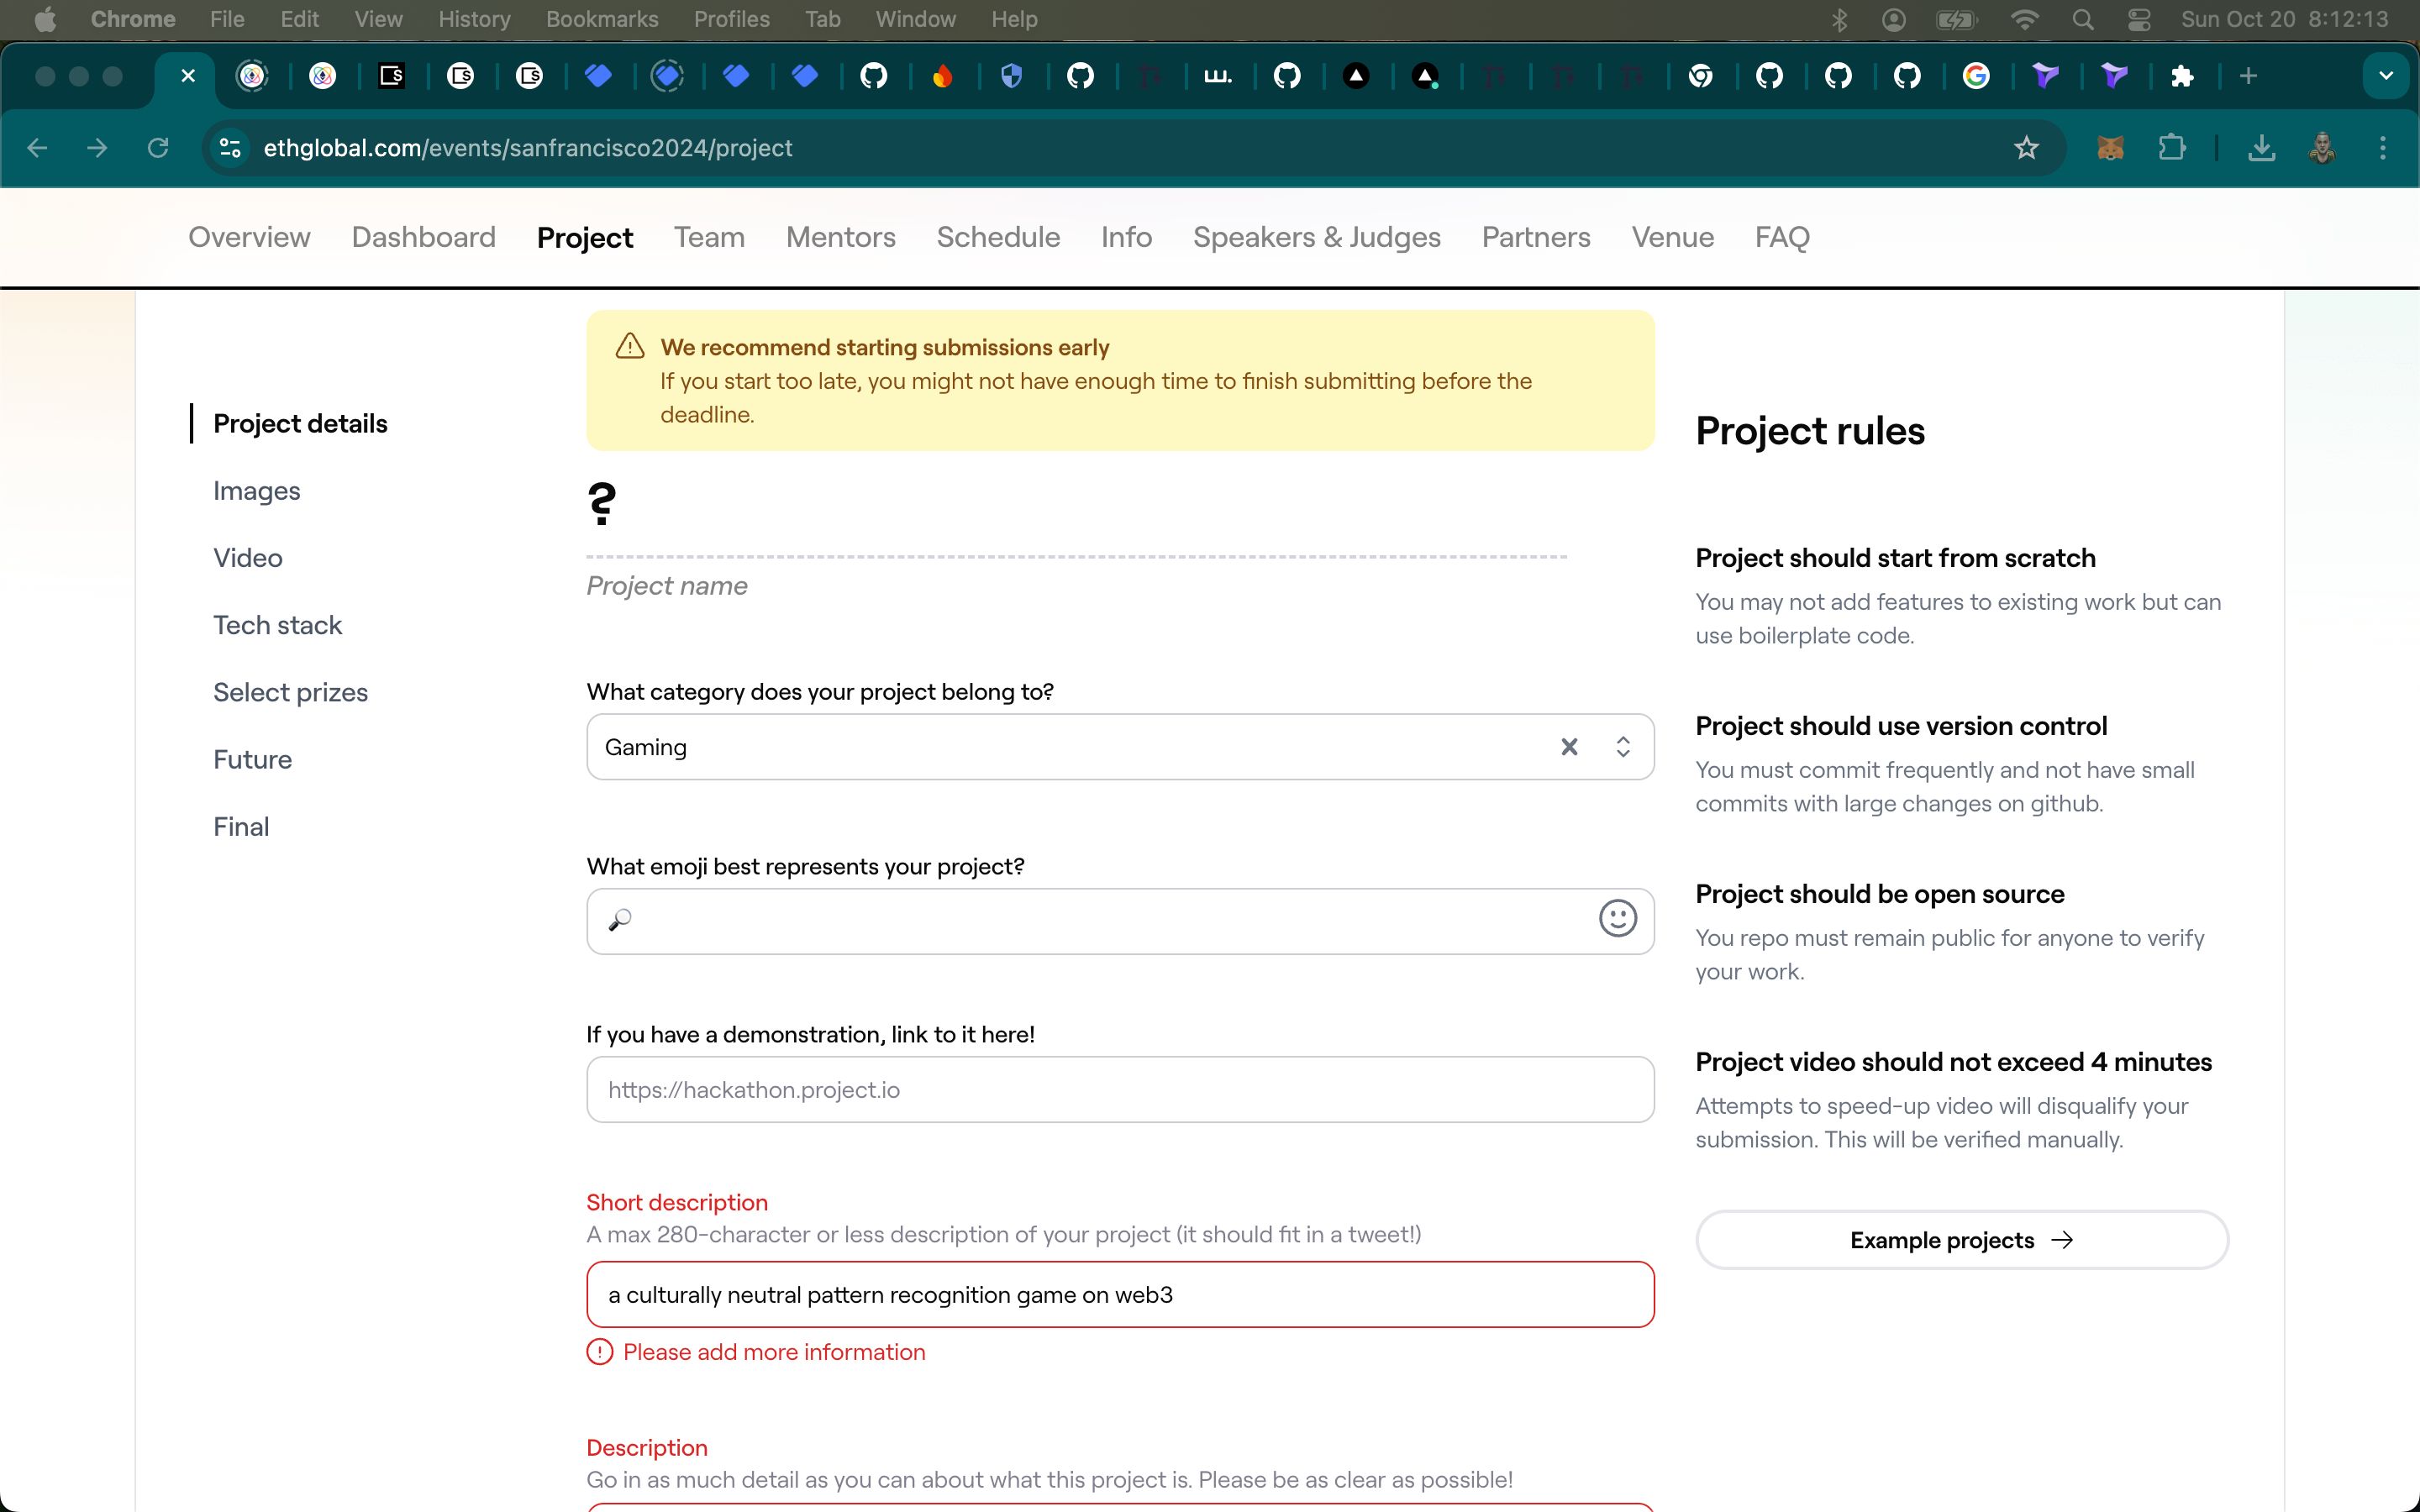This screenshot has width=2420, height=1512.
Task: Open the MetaMask fox extension
Action: click(2110, 148)
